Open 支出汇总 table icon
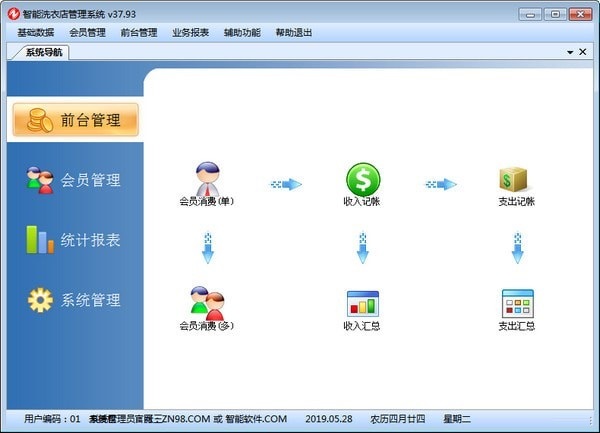Screen dimensions: 600x433 tap(516, 304)
